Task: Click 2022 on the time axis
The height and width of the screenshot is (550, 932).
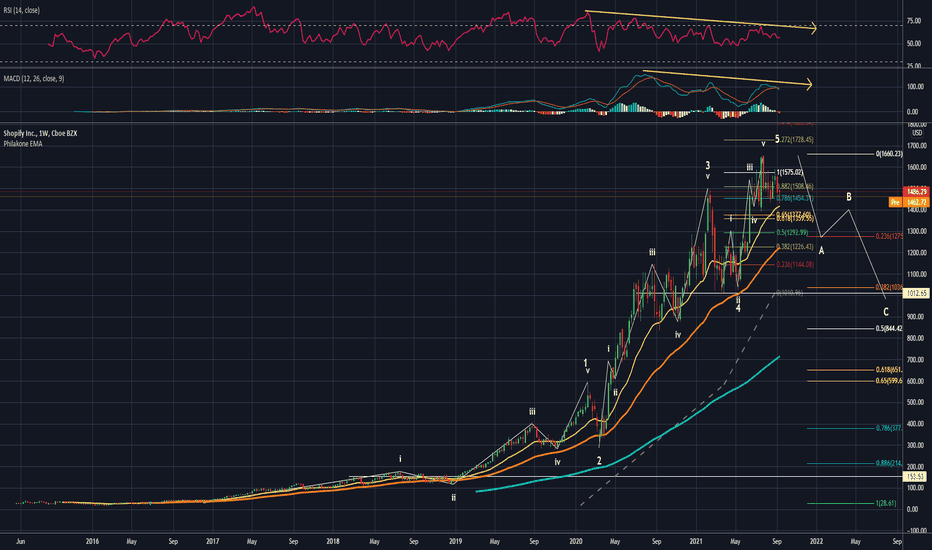Action: [x=817, y=541]
